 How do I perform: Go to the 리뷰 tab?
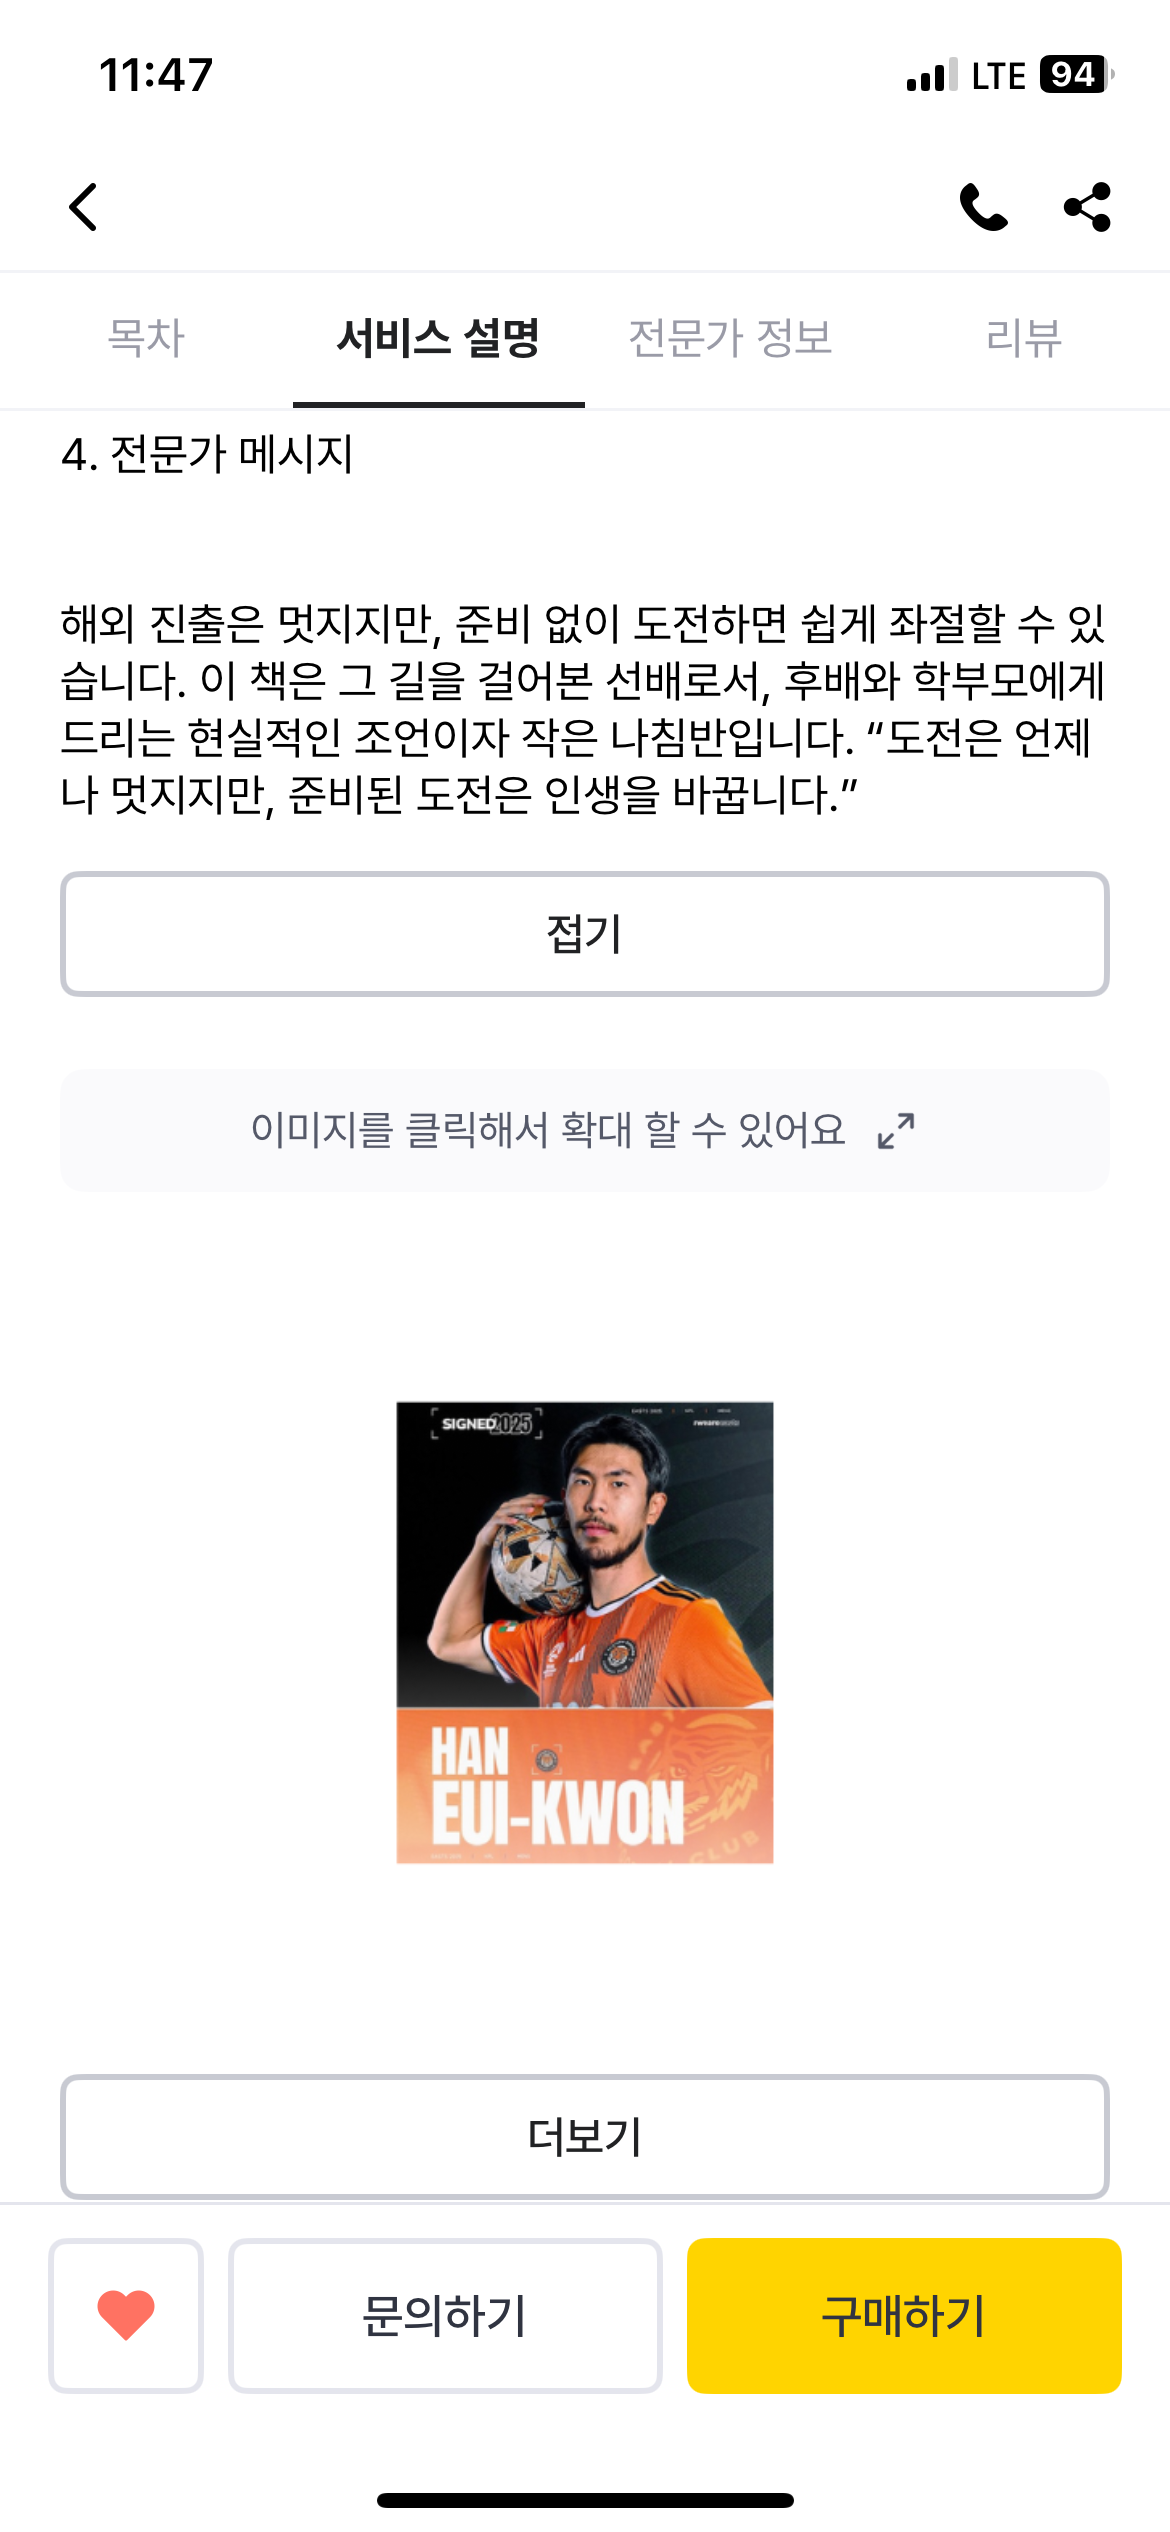(1023, 338)
